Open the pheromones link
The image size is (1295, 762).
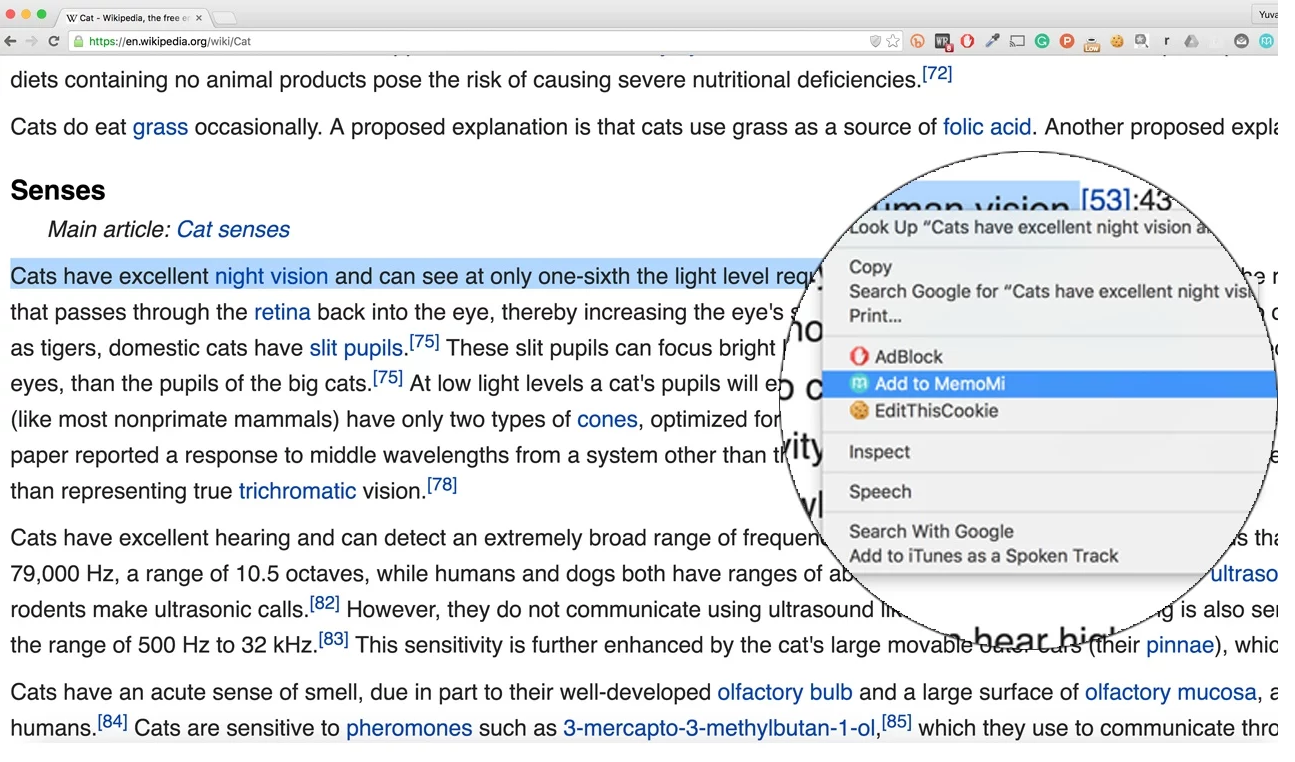tap(409, 728)
